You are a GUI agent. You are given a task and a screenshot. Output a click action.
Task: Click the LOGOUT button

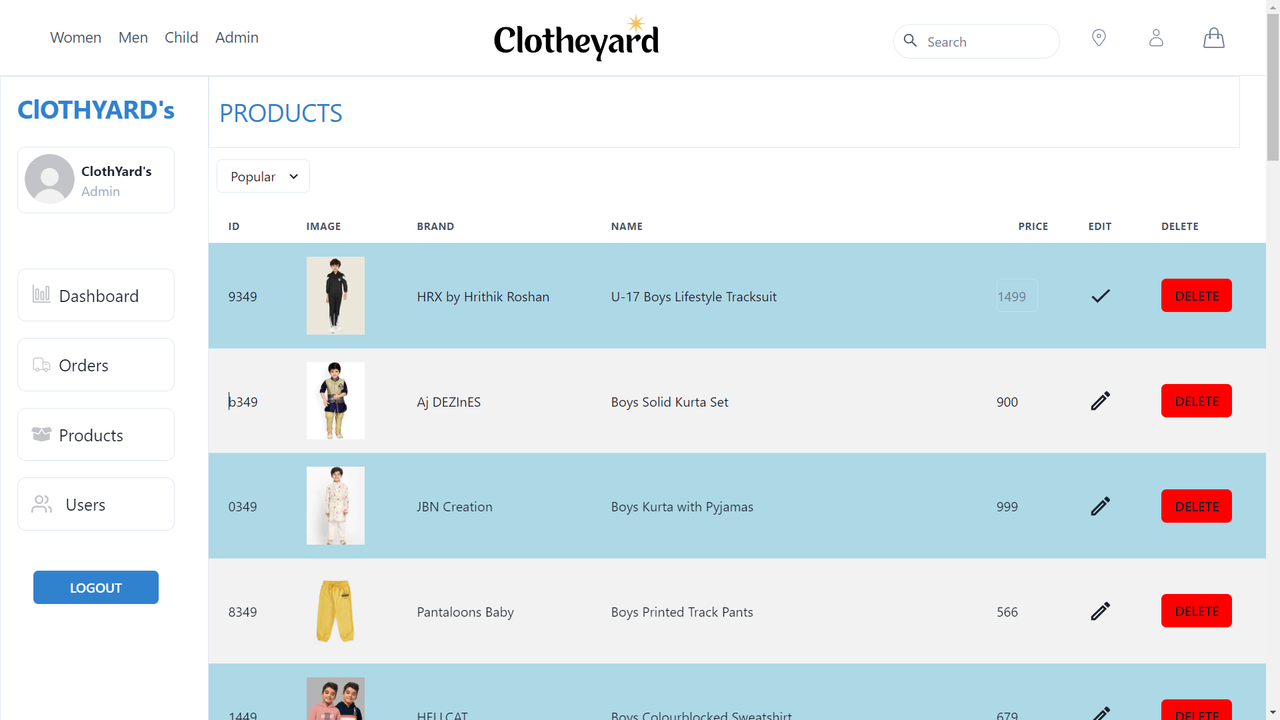pyautogui.click(x=96, y=587)
